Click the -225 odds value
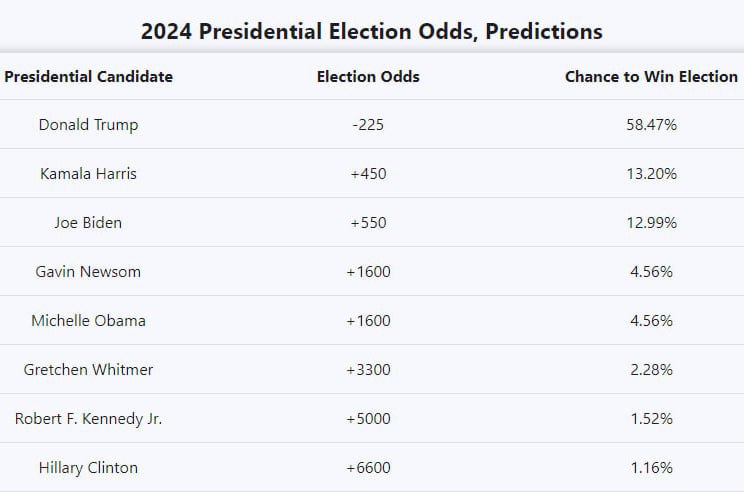 (x=368, y=125)
